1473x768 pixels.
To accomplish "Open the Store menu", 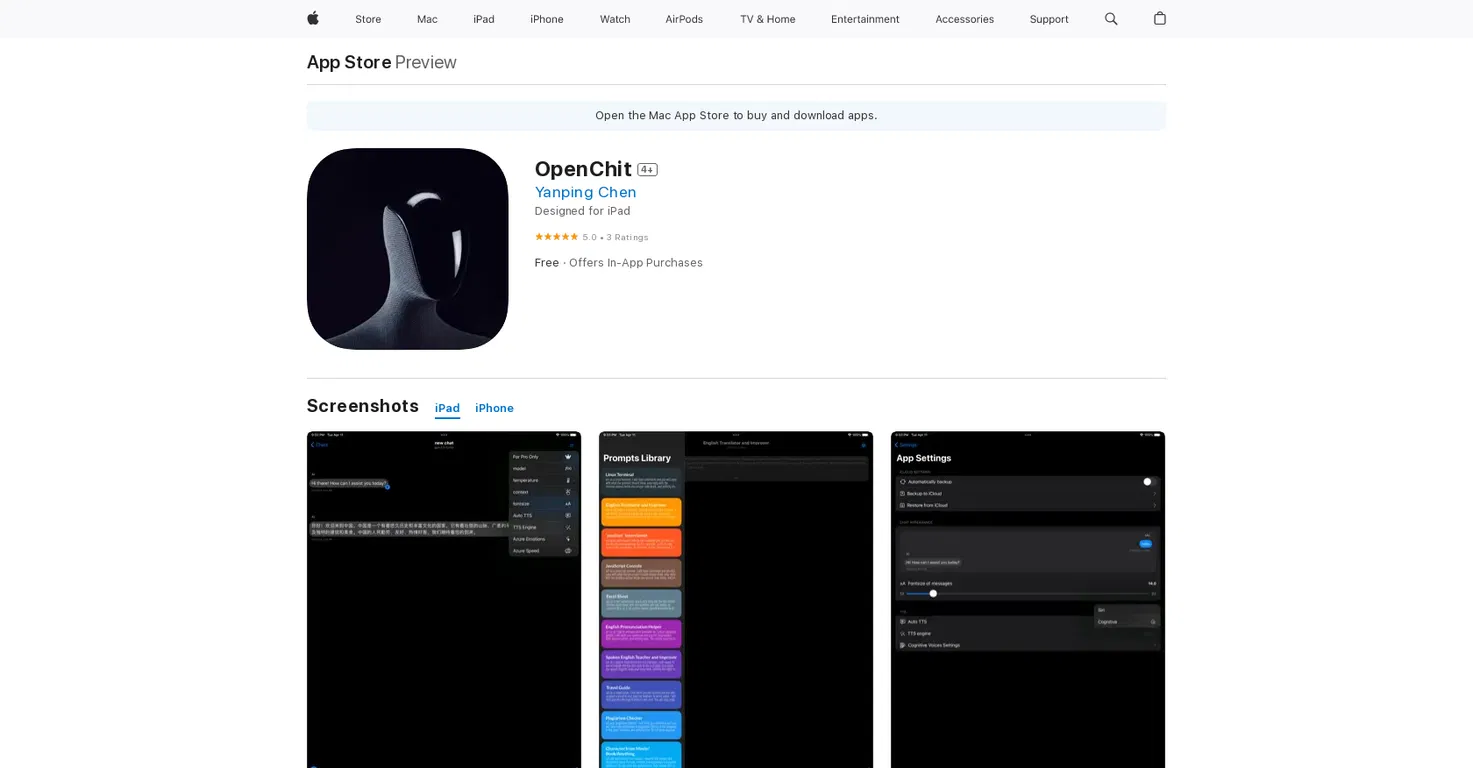I will [368, 19].
